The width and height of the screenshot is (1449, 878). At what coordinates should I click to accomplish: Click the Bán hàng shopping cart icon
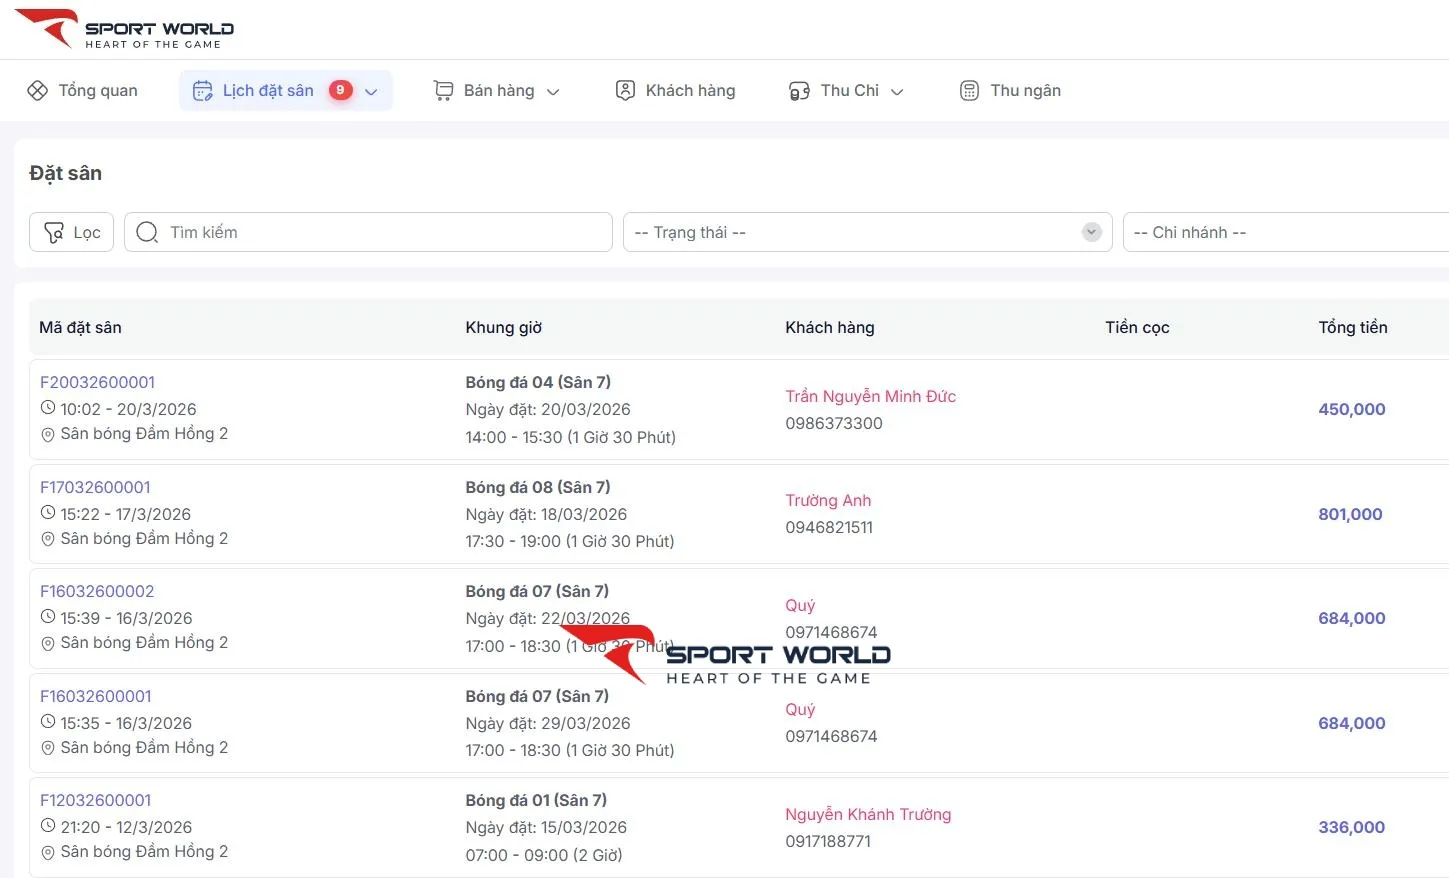443,91
